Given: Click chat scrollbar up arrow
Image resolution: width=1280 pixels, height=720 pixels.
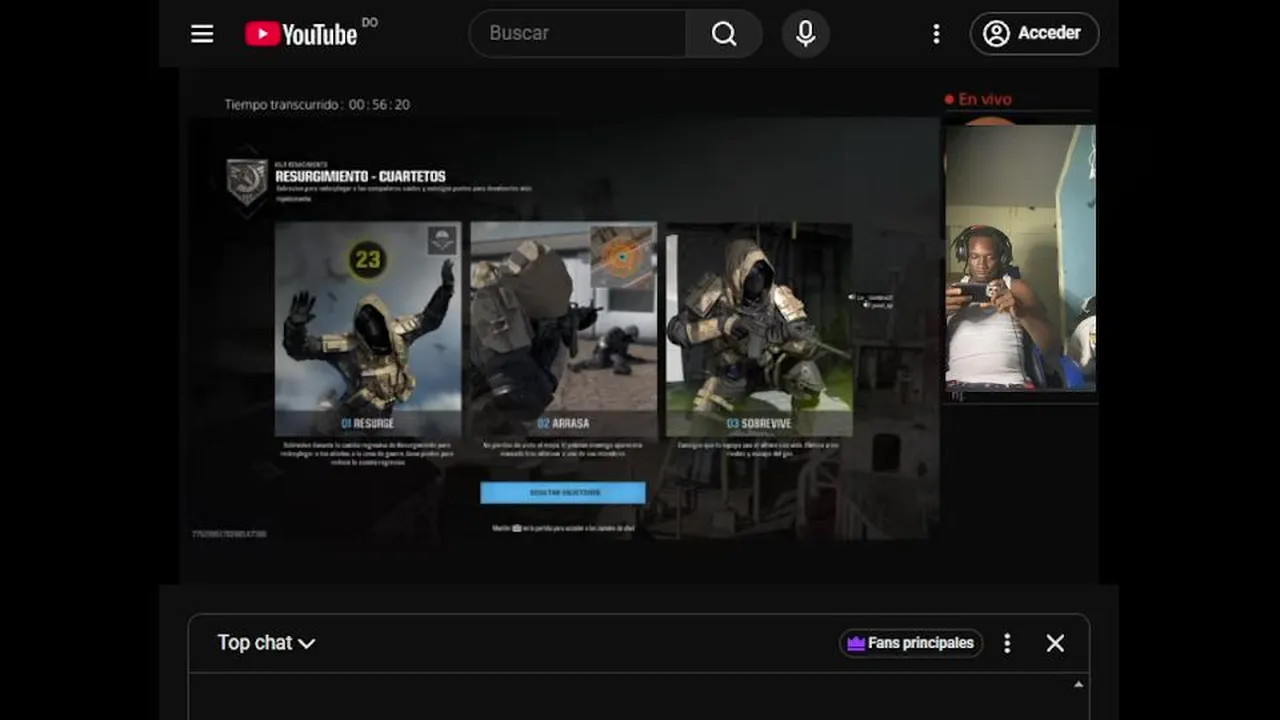Looking at the screenshot, I should pos(1078,685).
